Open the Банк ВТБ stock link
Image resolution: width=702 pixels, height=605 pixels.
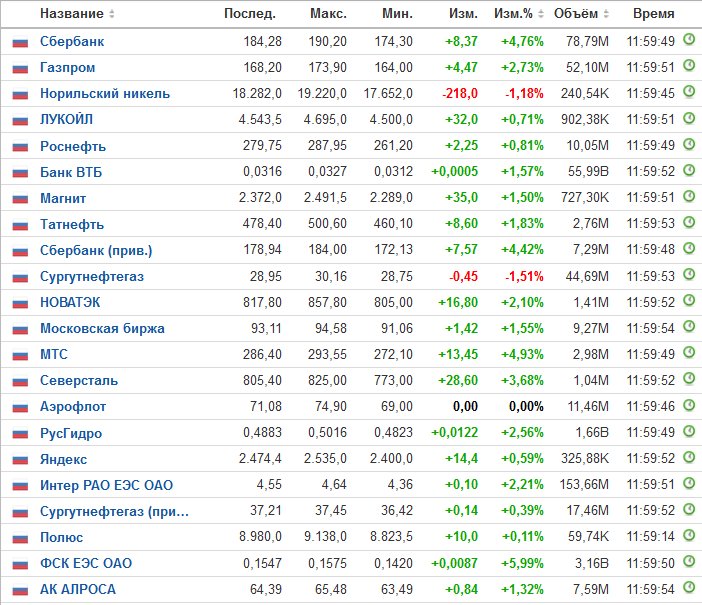coord(71,172)
